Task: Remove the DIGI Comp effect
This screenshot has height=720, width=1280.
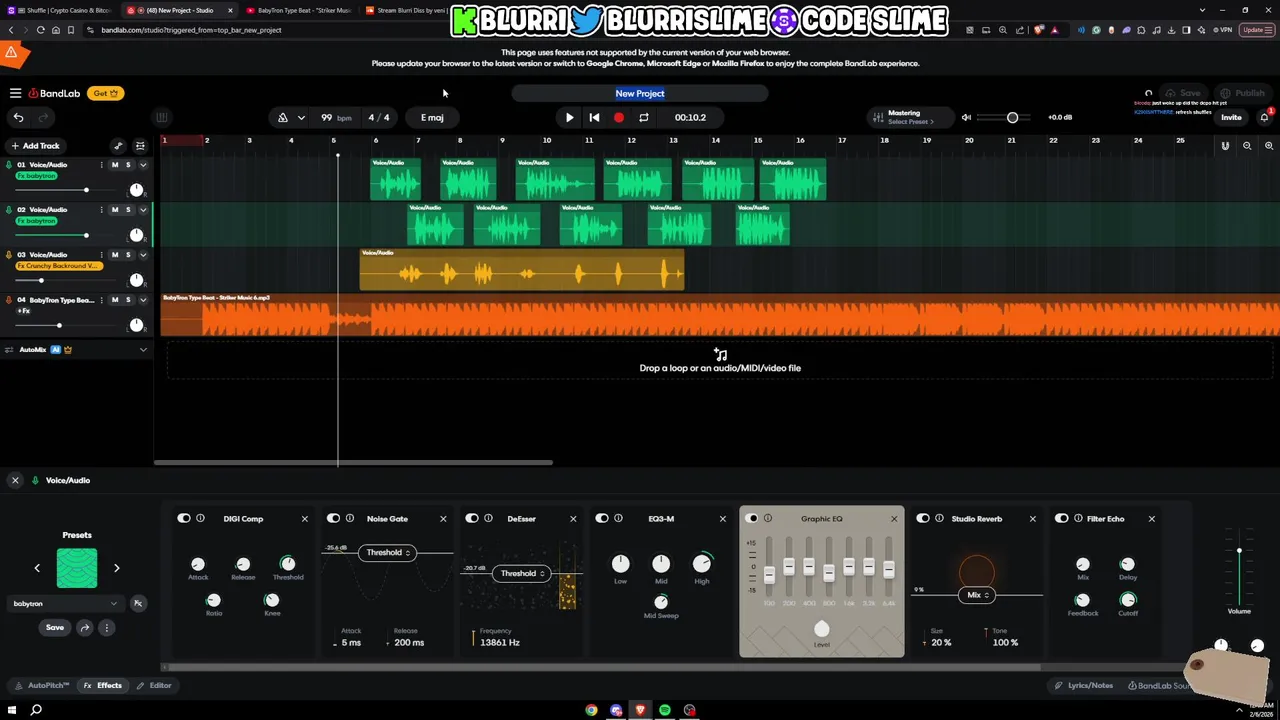Action: pos(305,519)
